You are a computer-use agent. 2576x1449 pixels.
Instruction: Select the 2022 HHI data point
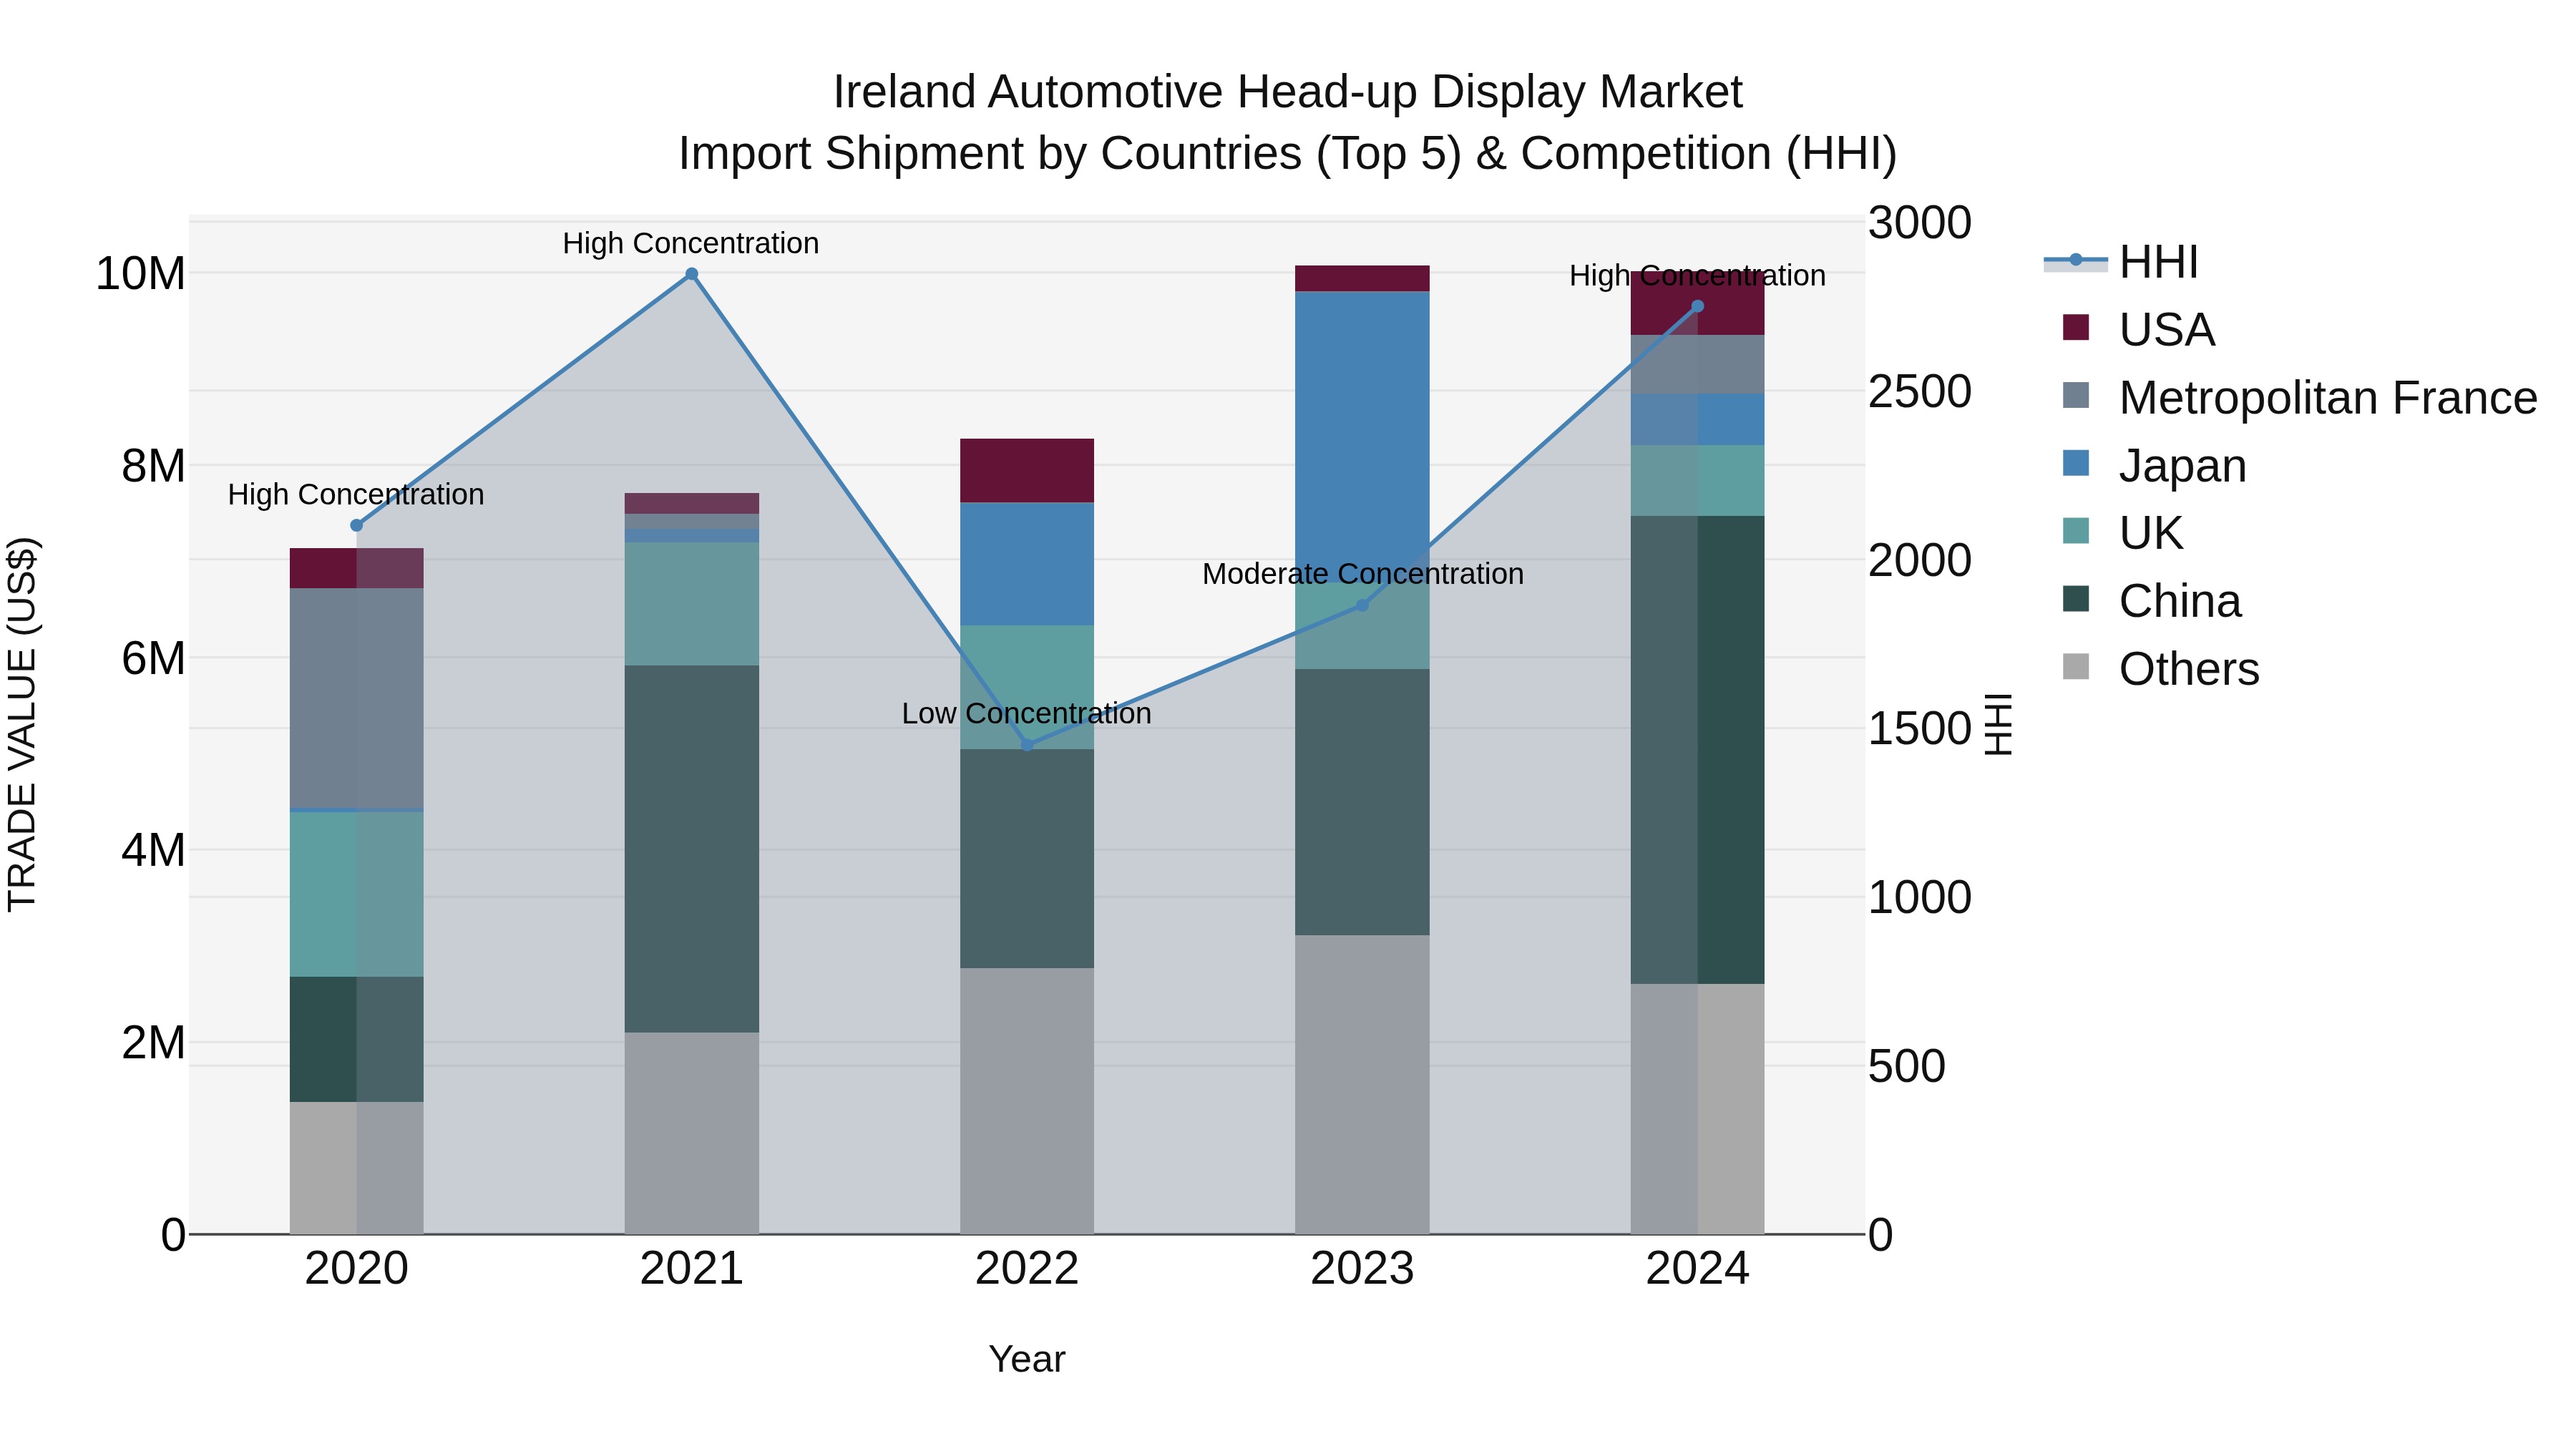coord(1027,745)
